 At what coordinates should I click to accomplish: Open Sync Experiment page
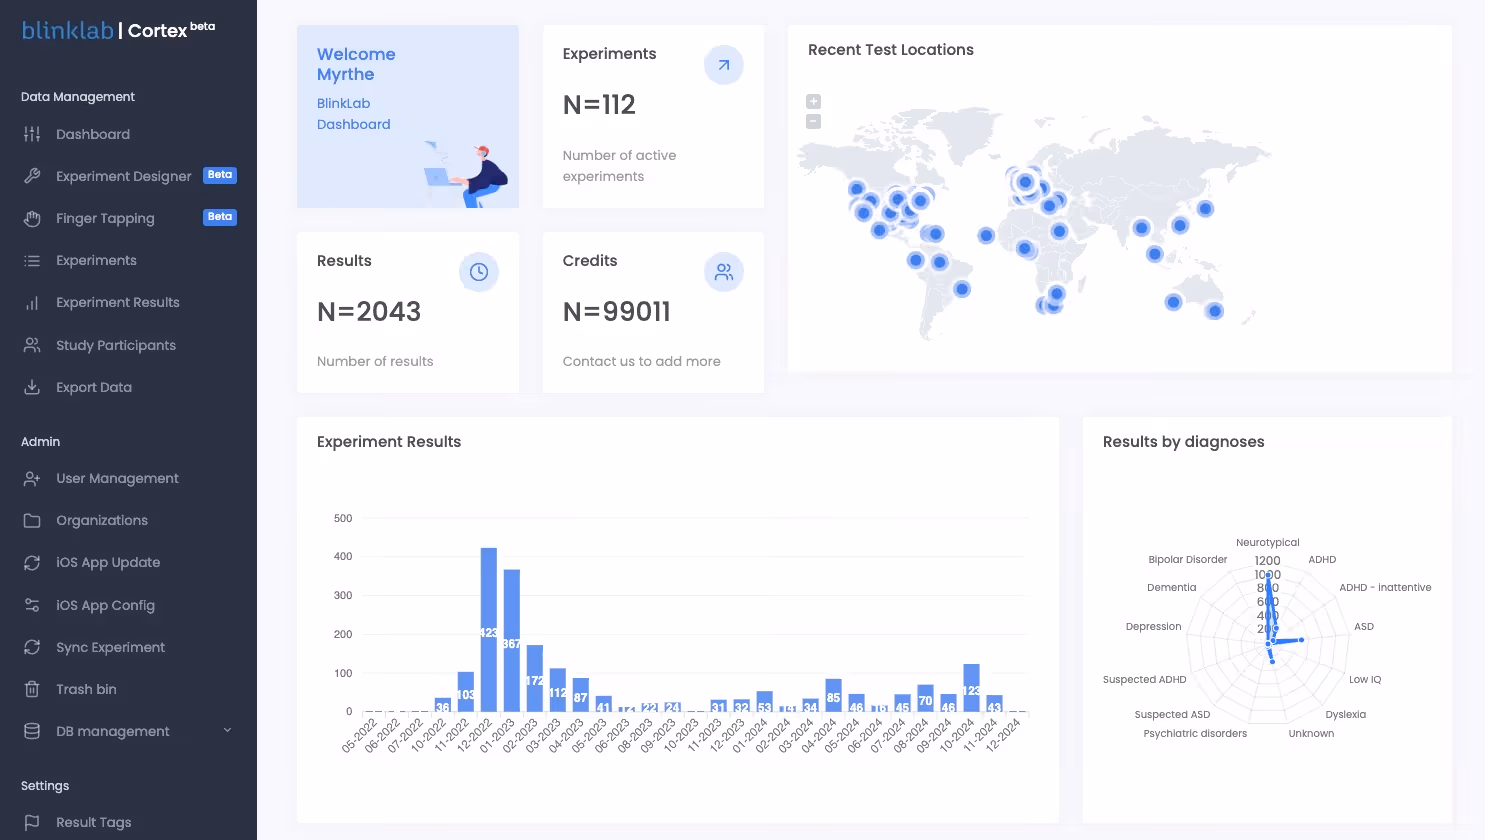(x=110, y=647)
